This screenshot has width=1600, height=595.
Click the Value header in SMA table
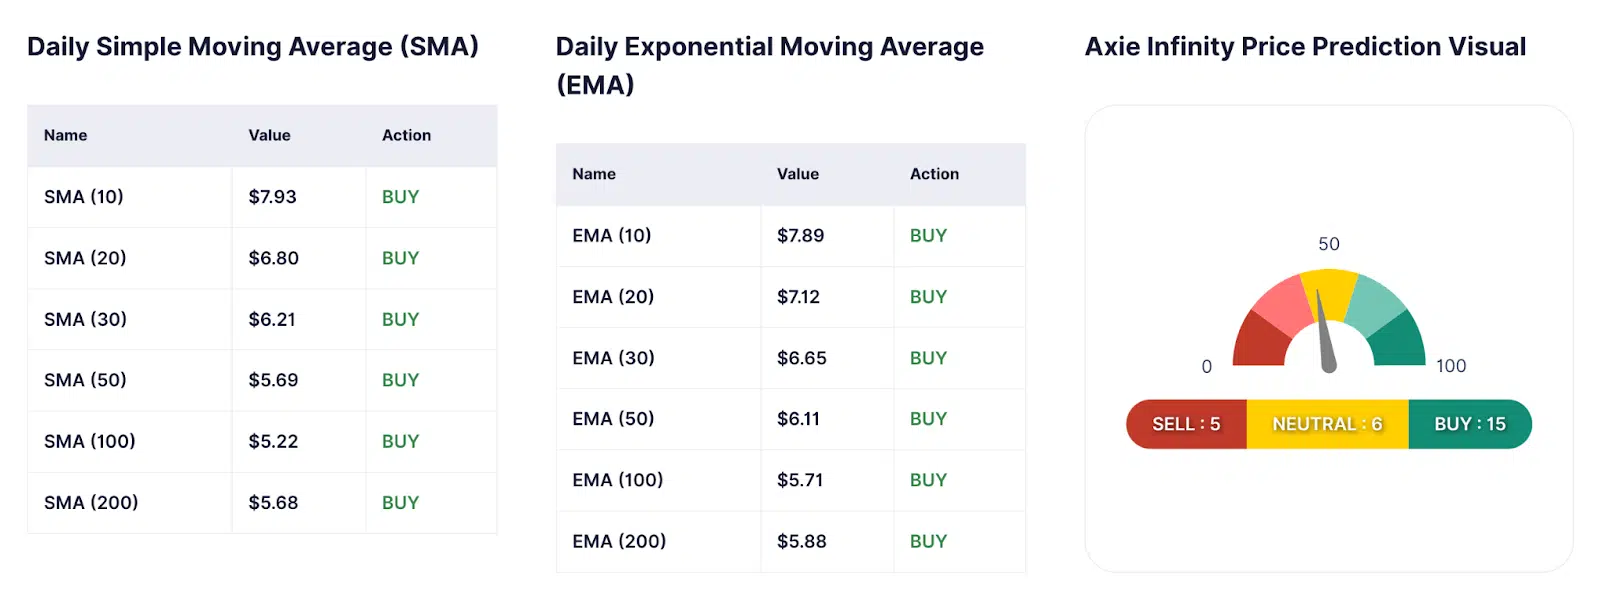click(x=269, y=135)
